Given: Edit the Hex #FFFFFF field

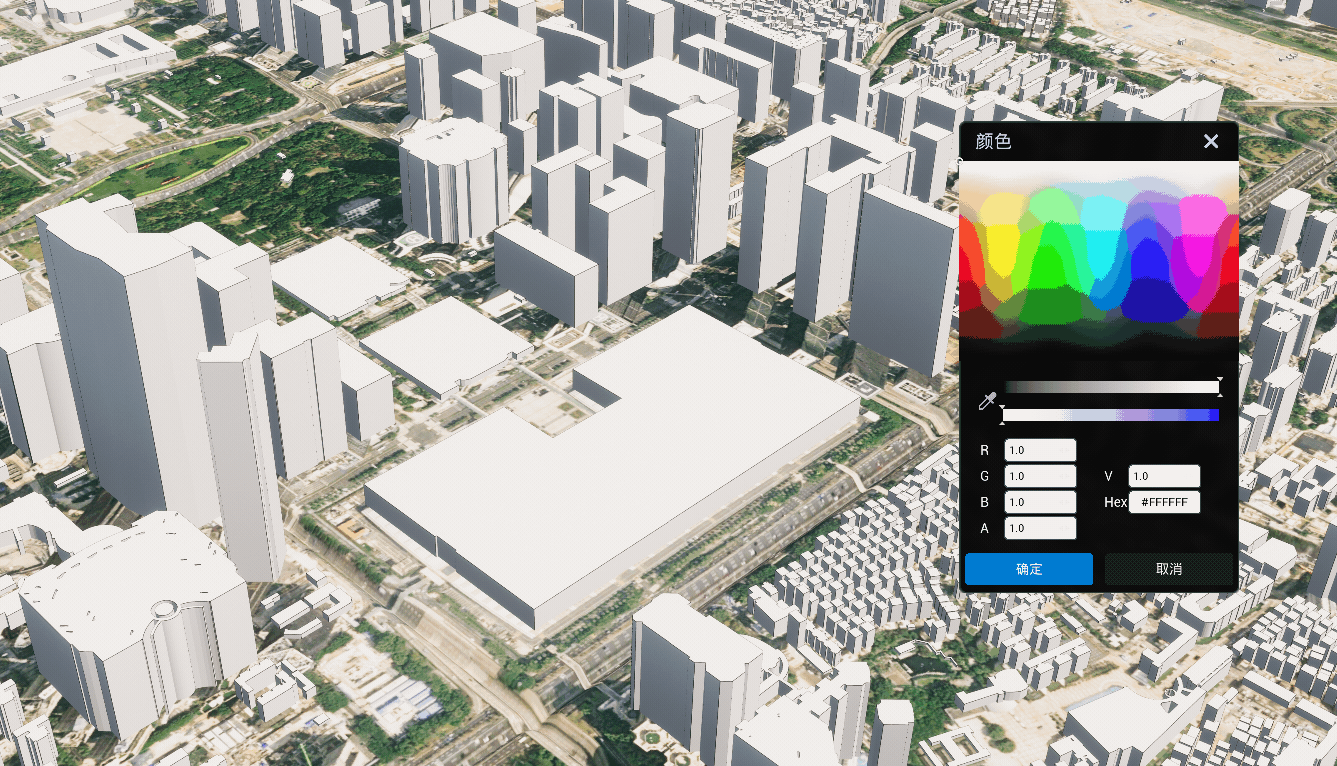Looking at the screenshot, I should [1164, 502].
